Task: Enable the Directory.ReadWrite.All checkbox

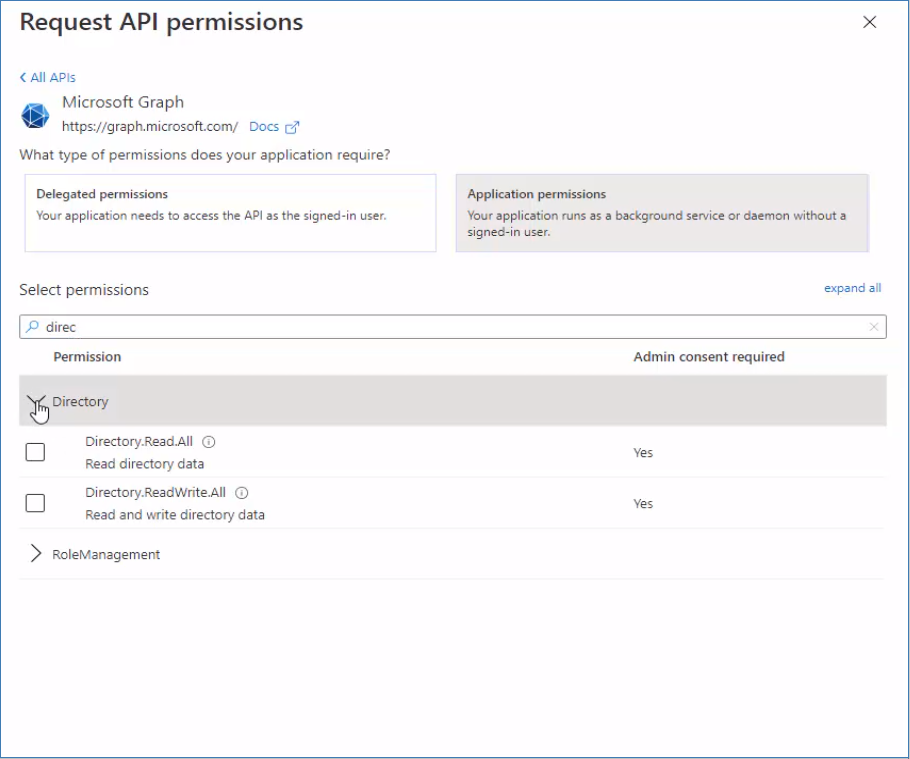Action: tap(35, 503)
